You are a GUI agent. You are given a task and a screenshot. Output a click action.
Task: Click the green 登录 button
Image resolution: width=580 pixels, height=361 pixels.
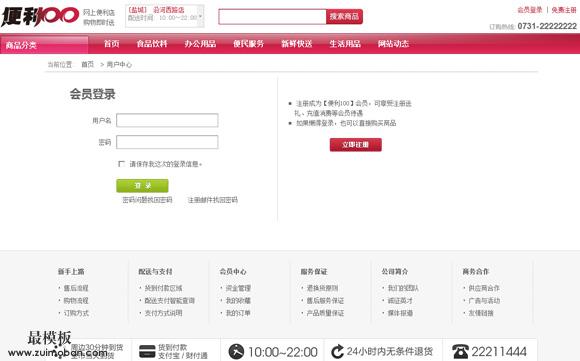(x=142, y=186)
